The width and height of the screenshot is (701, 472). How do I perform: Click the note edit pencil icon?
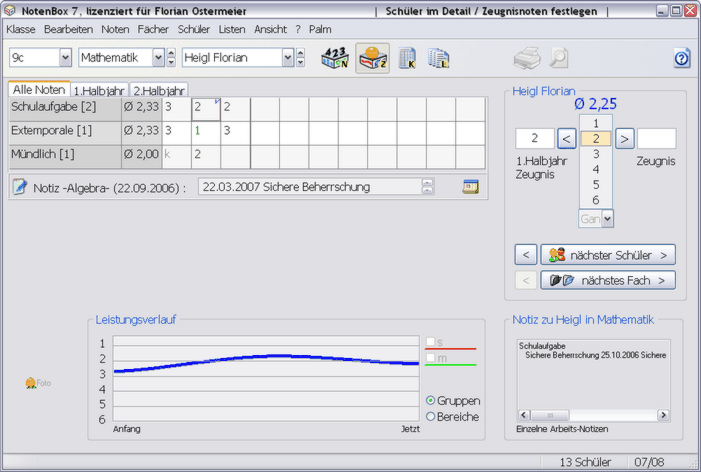[x=19, y=187]
